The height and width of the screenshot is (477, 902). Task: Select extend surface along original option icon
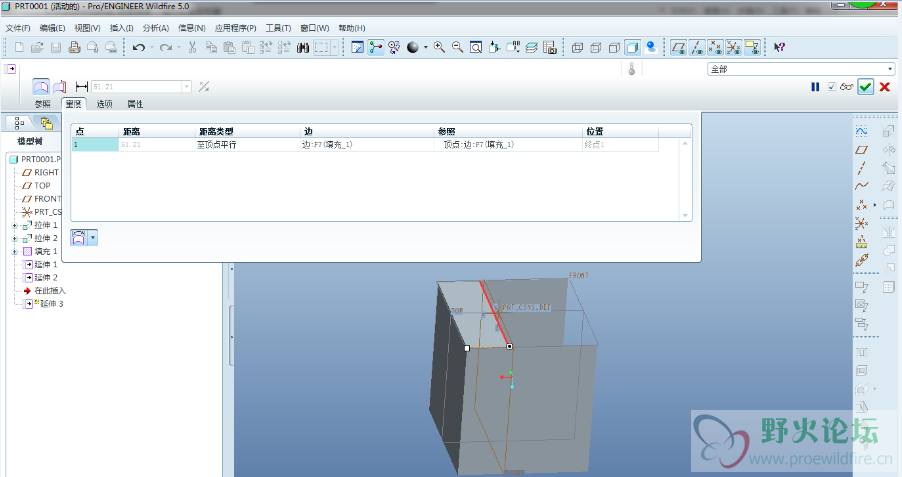coord(41,87)
